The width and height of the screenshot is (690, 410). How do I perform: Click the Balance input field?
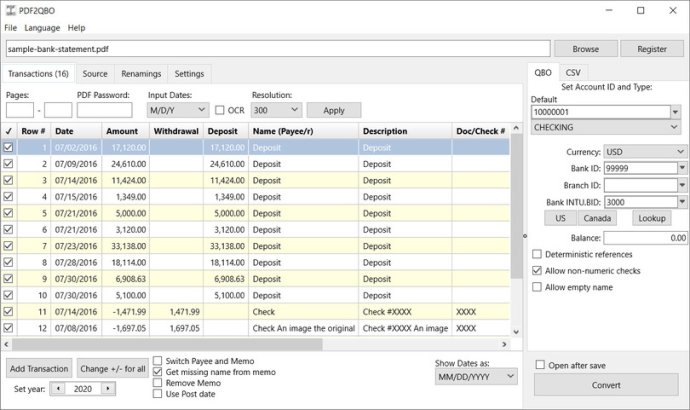click(x=645, y=238)
